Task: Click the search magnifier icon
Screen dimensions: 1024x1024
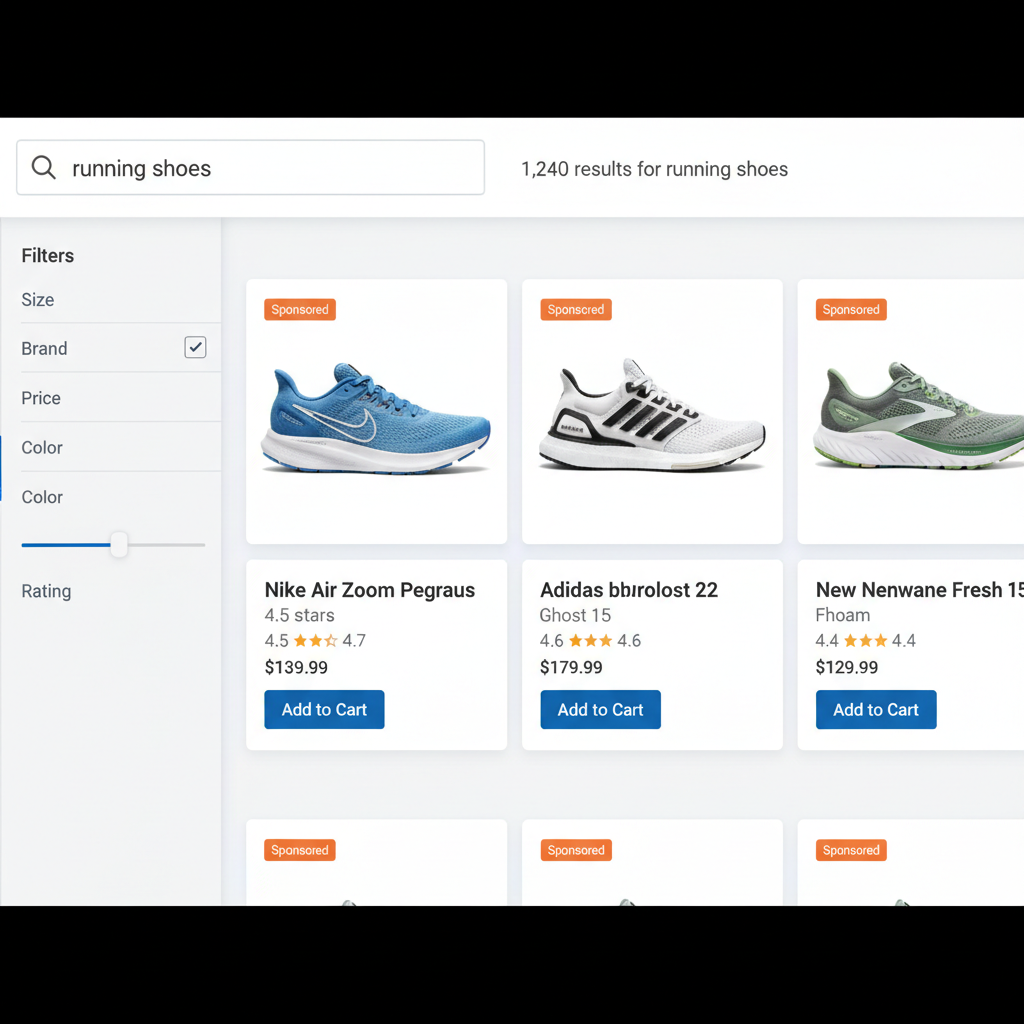Action: pos(44,167)
